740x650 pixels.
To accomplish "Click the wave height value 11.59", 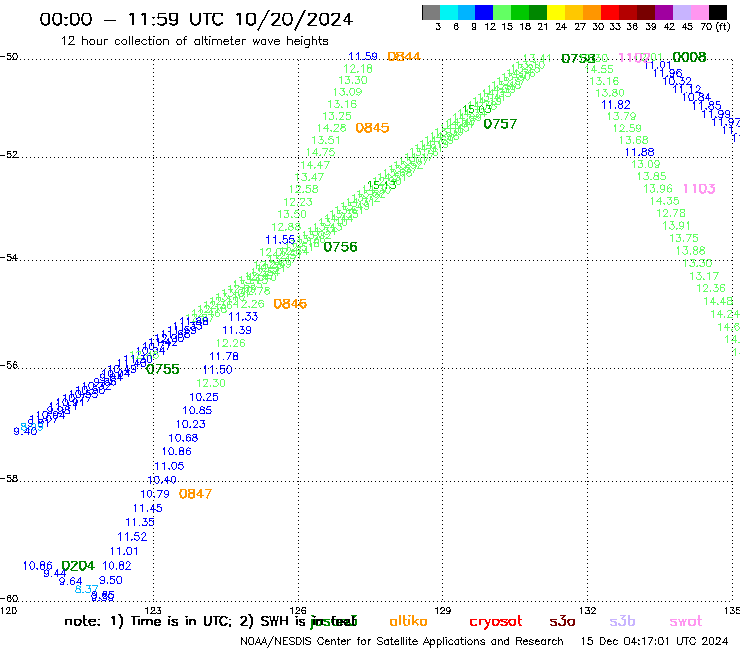I will (363, 56).
